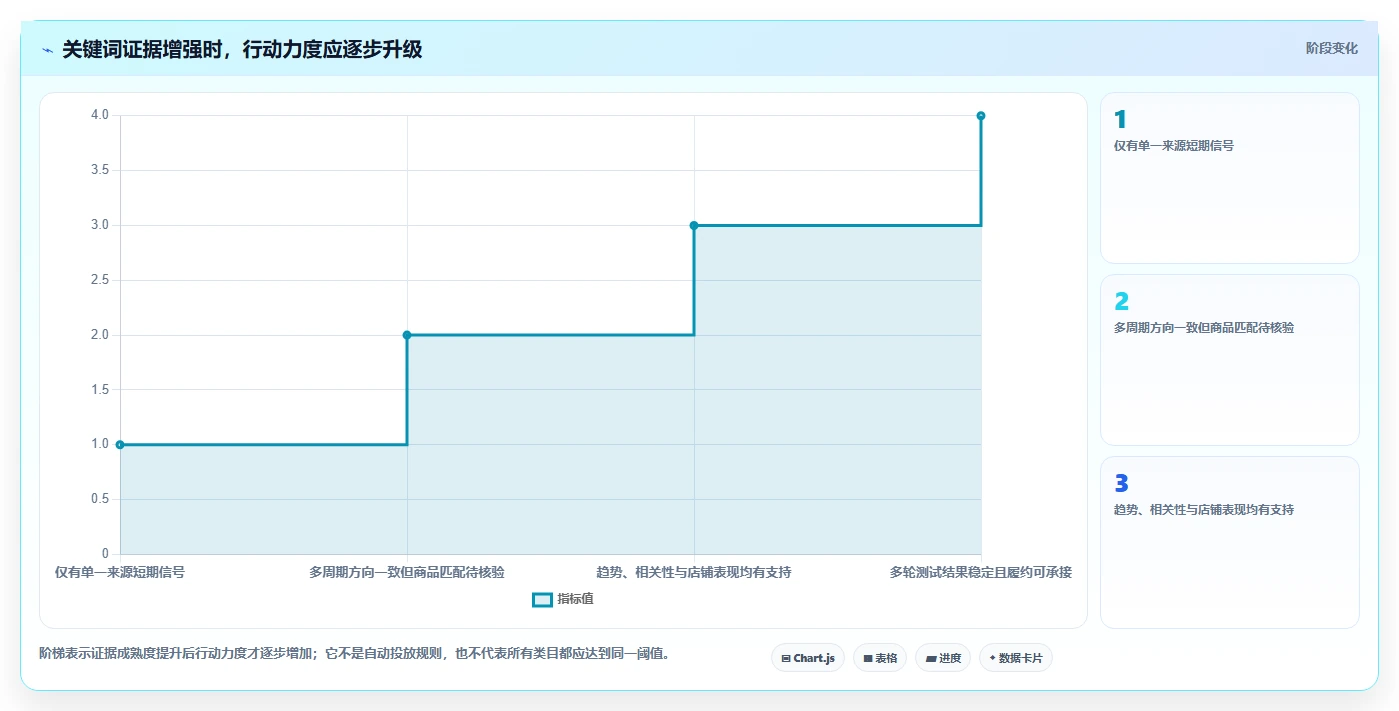This screenshot has height=711, width=1399.
Task: Select the Chart.js chip
Action: click(x=808, y=658)
